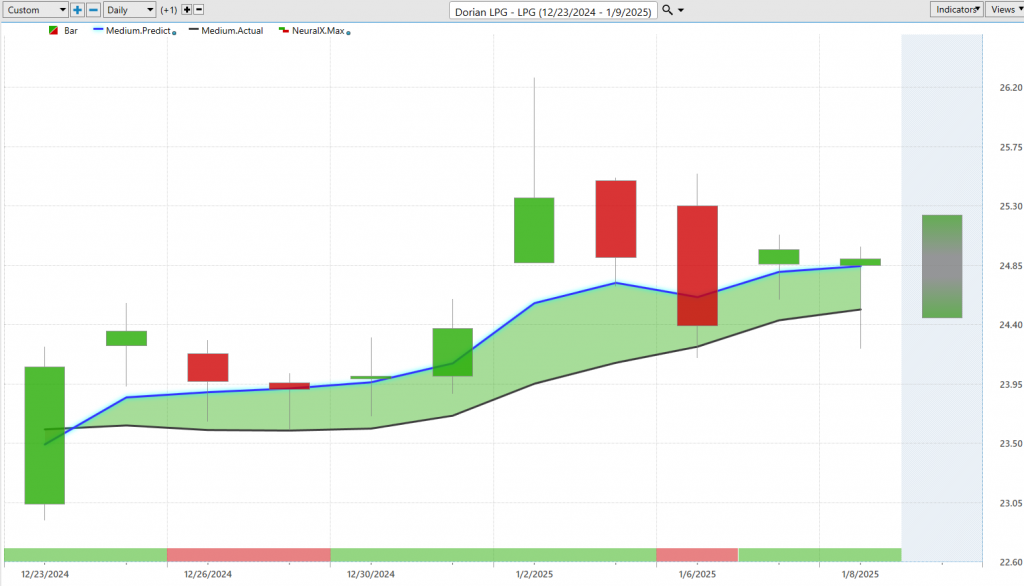Open the Daily interval dropdown
This screenshot has width=1024, height=586.
[129, 10]
